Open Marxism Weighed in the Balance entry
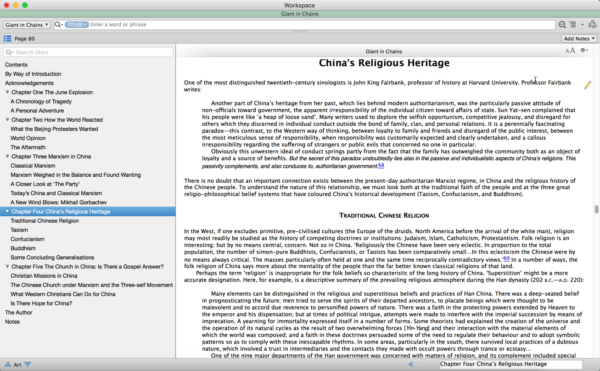 pyautogui.click(x=75, y=175)
